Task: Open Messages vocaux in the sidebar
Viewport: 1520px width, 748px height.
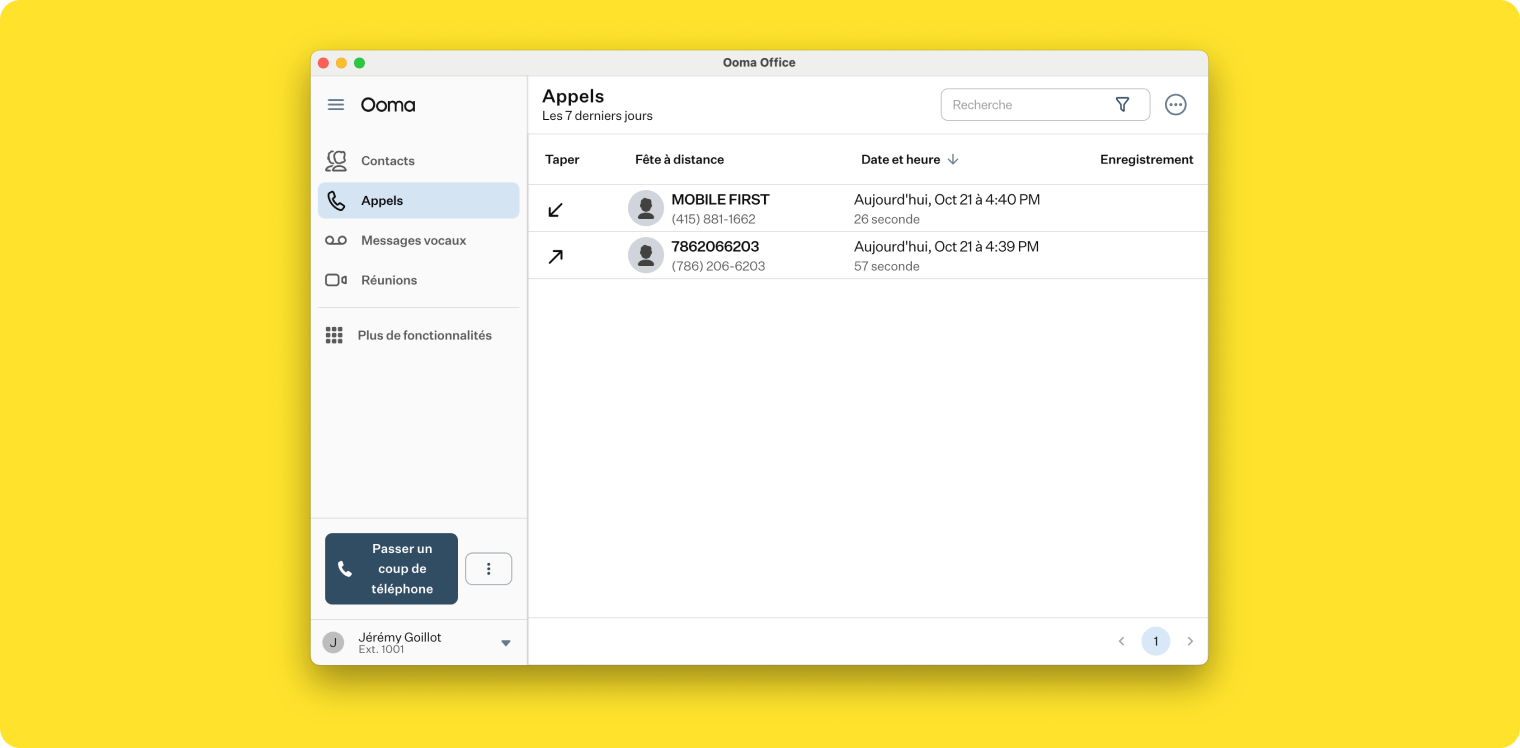Action: click(419, 241)
